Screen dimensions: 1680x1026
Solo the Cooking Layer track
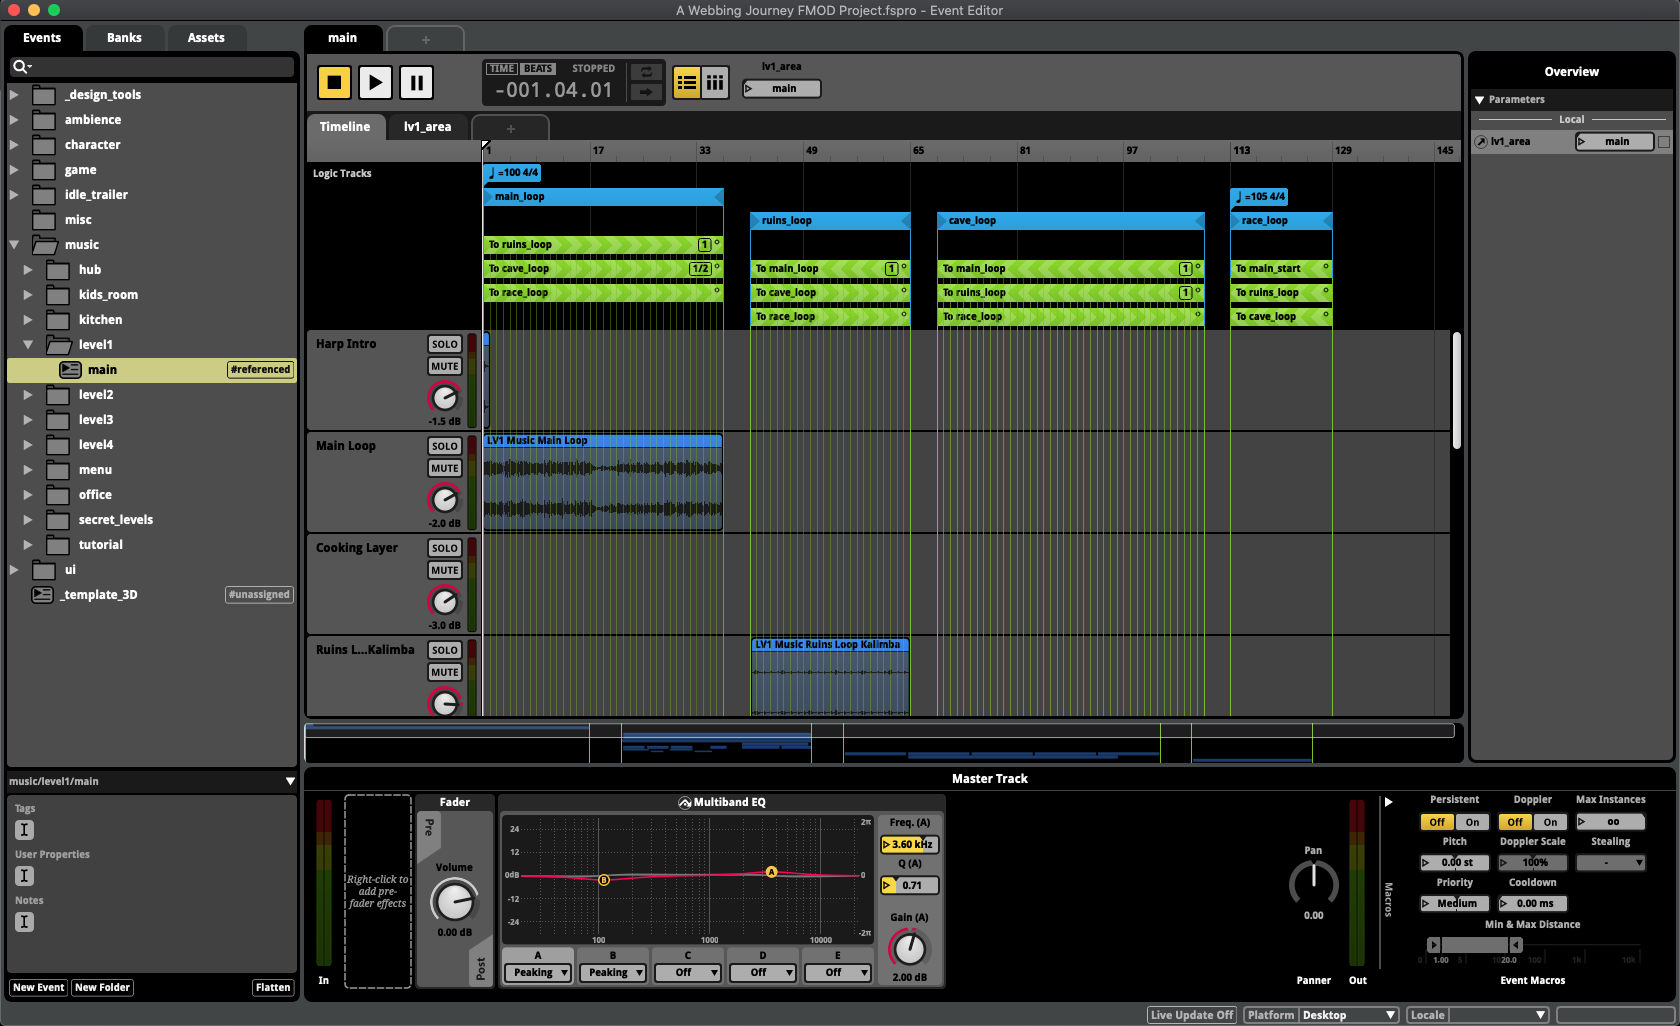point(445,548)
